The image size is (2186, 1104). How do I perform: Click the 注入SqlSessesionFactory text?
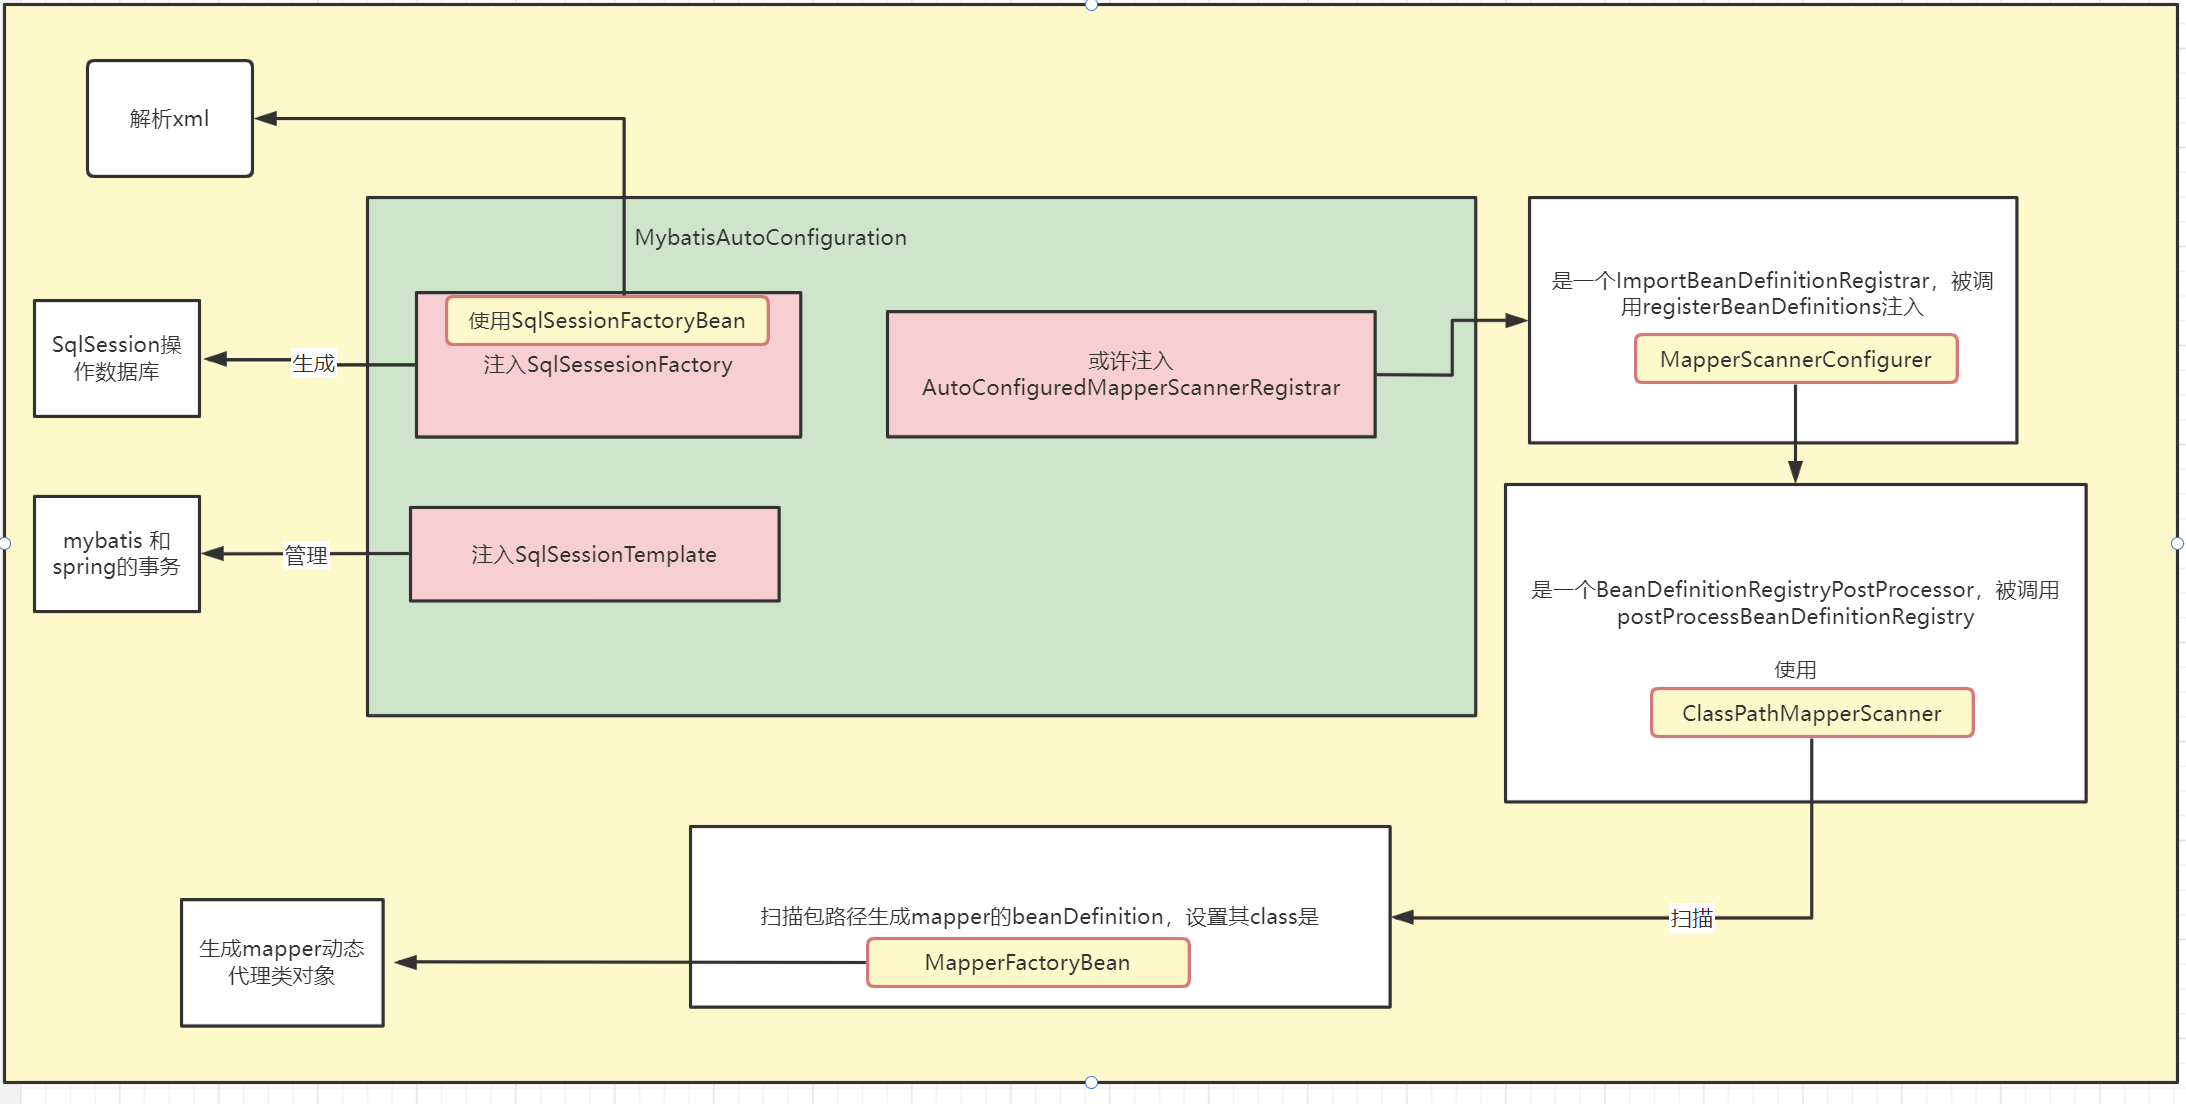608,365
